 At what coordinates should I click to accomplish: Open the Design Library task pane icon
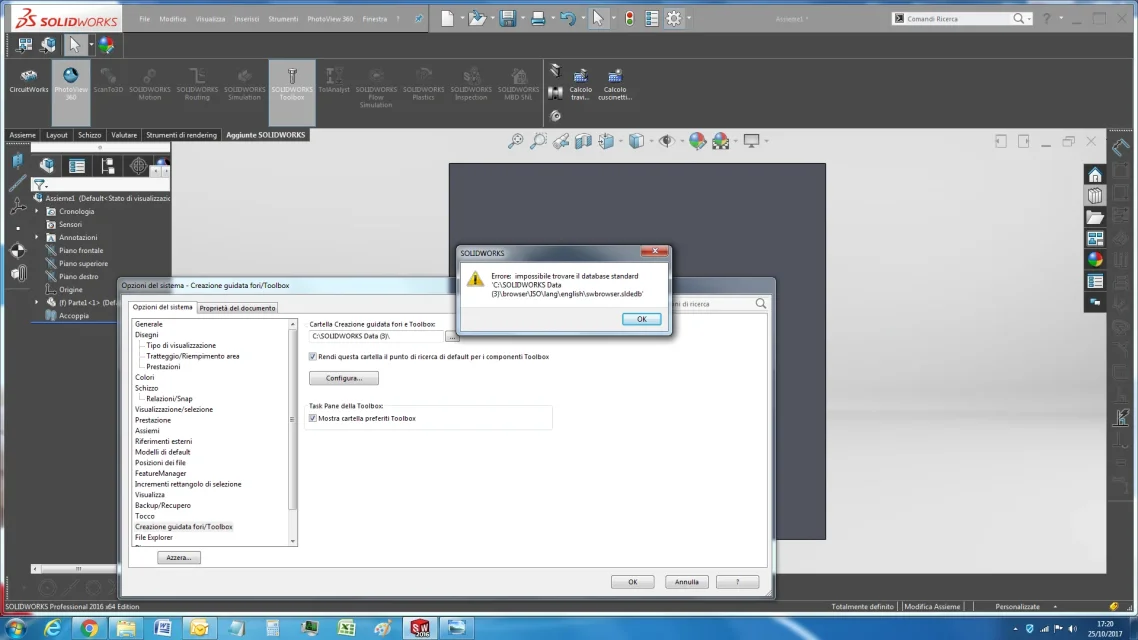(1095, 195)
